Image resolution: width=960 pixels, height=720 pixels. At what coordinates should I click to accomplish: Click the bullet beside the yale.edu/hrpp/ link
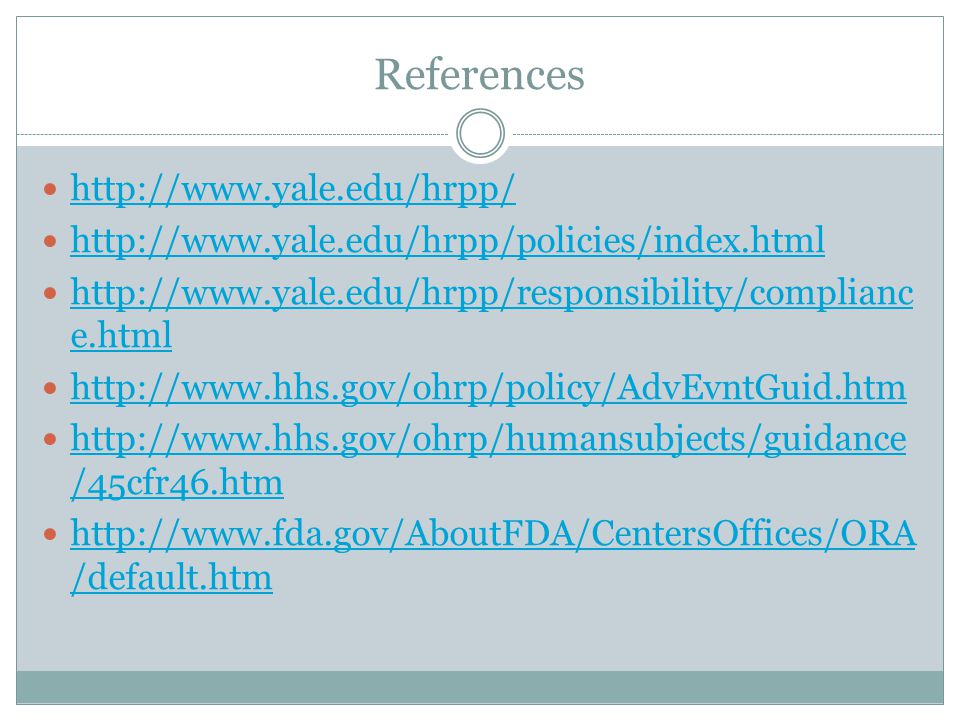pyautogui.click(x=50, y=189)
